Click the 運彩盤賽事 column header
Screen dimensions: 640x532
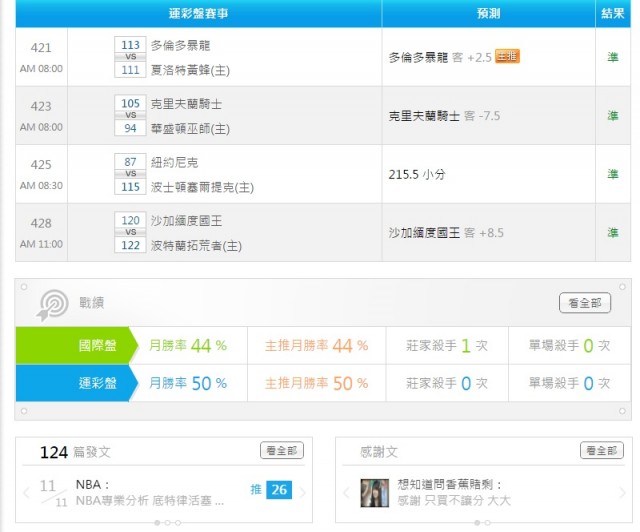click(x=198, y=13)
